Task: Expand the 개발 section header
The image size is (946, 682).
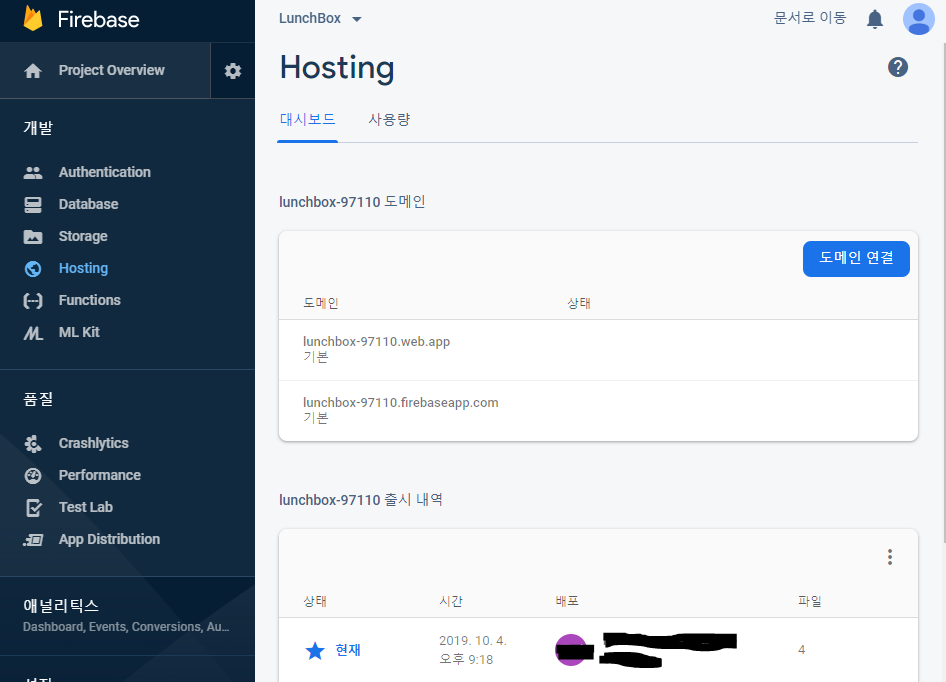Action: 38,128
